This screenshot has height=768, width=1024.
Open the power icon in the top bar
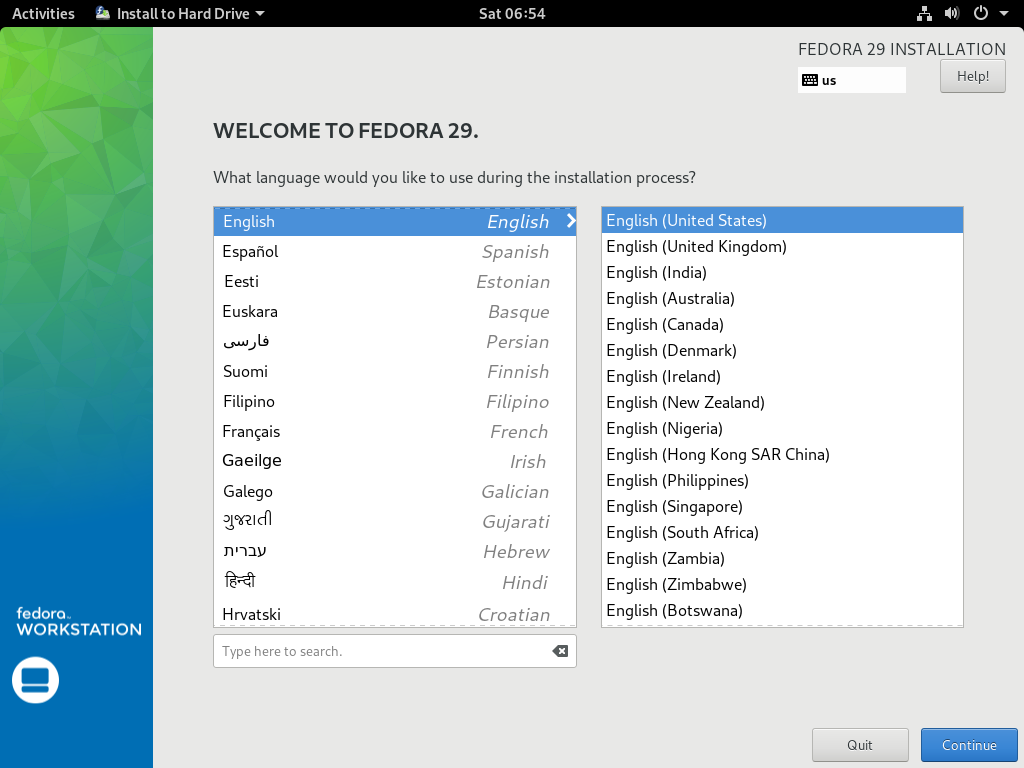[981, 13]
